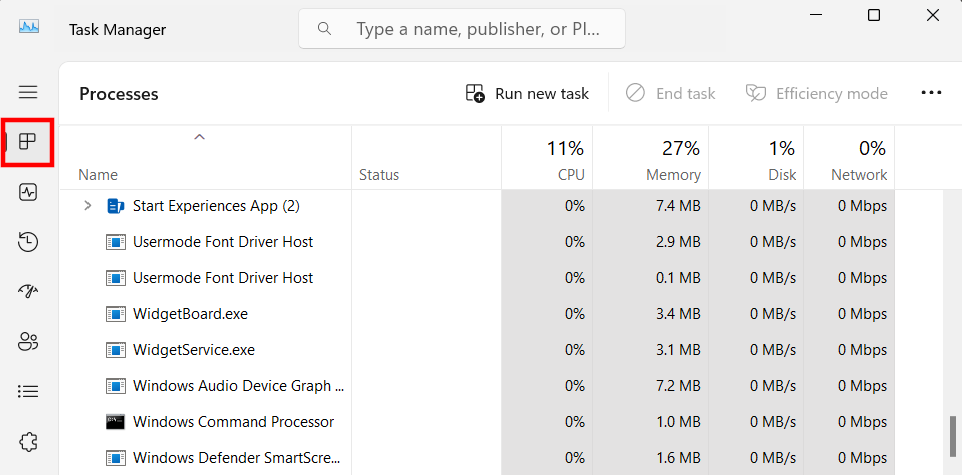Open App history from sidebar
The height and width of the screenshot is (475, 962).
click(x=28, y=242)
